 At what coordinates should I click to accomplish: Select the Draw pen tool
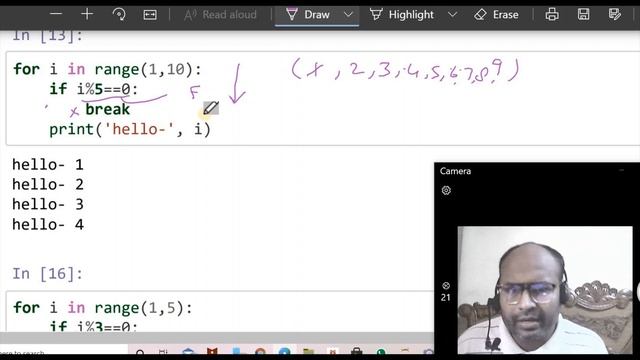click(308, 15)
